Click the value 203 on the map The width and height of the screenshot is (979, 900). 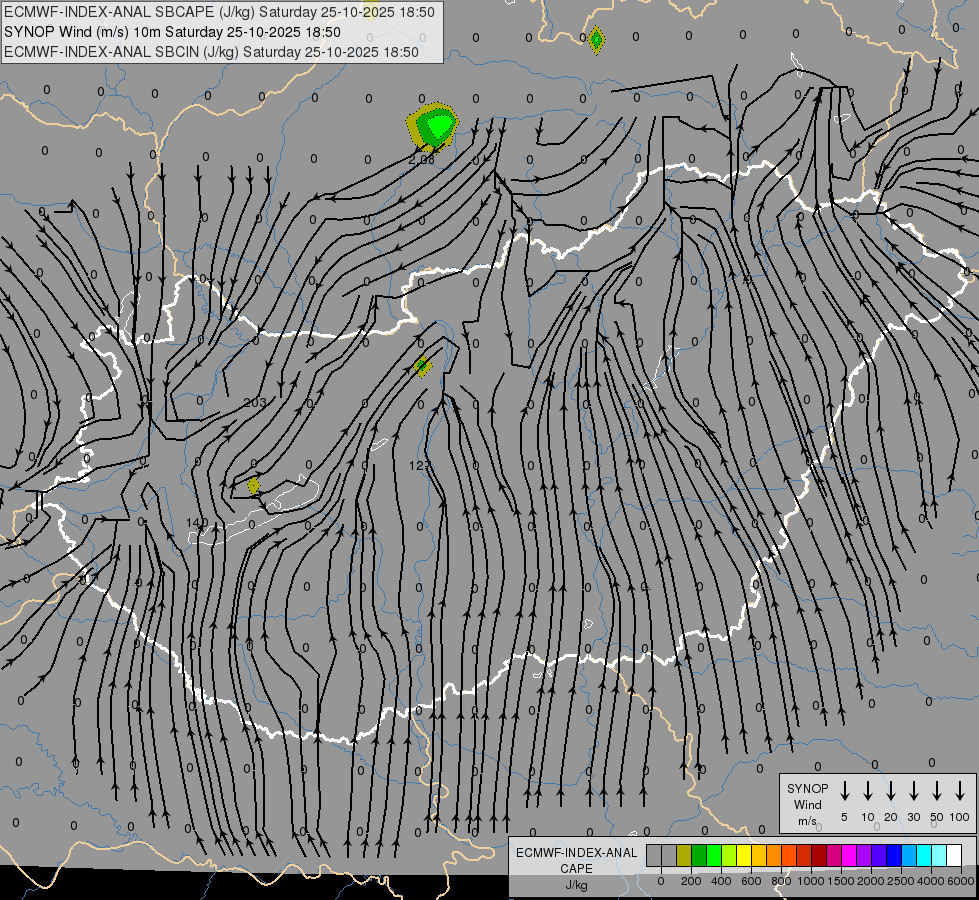(x=255, y=402)
